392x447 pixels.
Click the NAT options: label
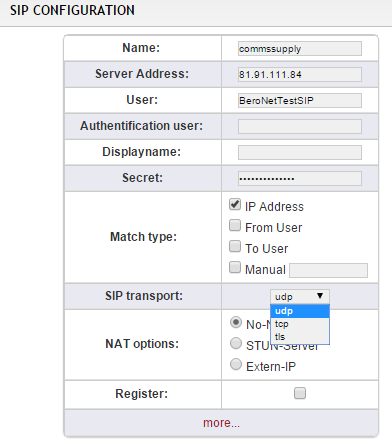point(142,344)
